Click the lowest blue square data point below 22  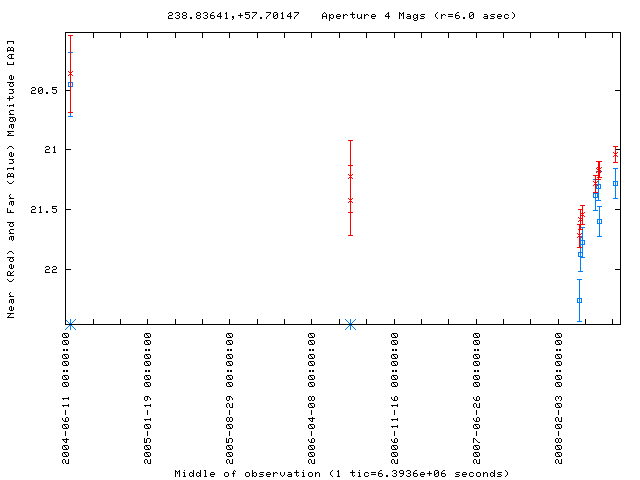point(580,301)
